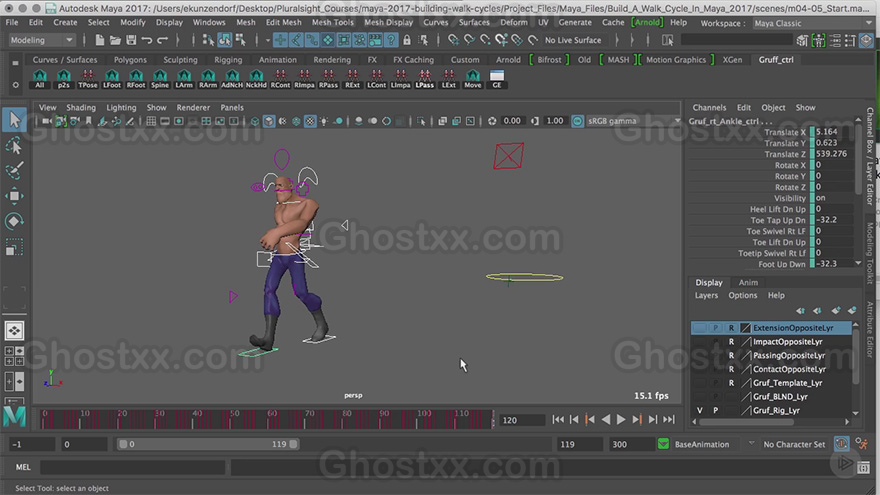Open the Deform menu
The width and height of the screenshot is (880, 495).
point(514,22)
